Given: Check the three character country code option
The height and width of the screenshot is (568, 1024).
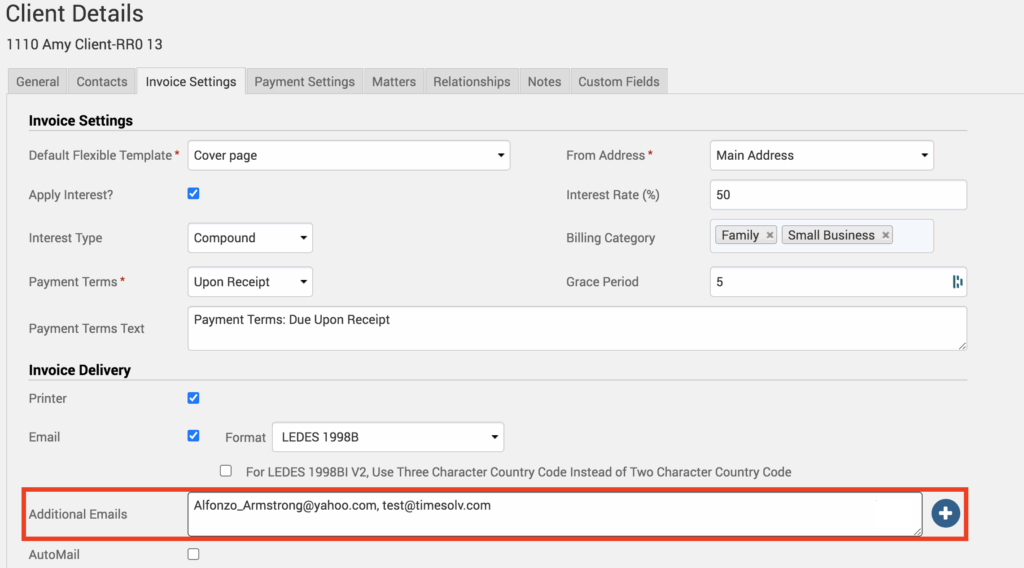Looking at the screenshot, I should (226, 471).
